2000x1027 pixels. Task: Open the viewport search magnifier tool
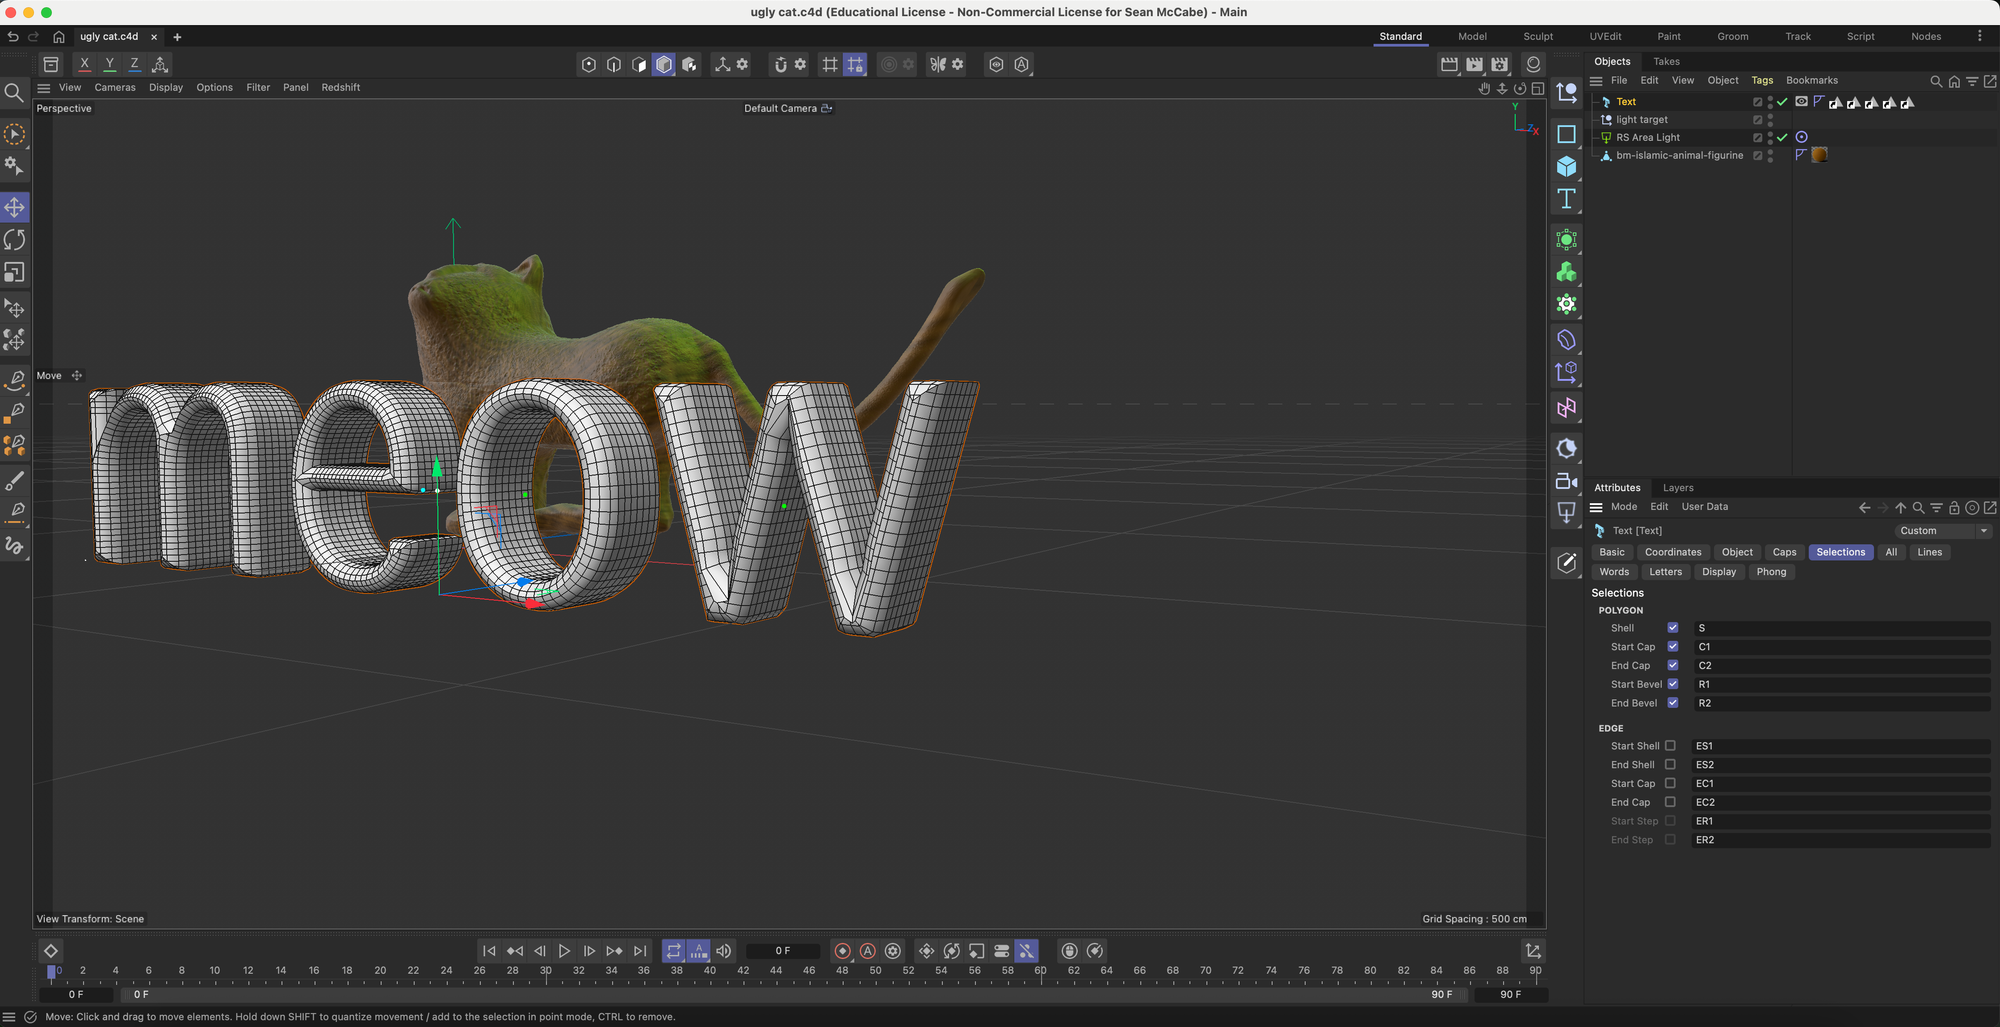(x=14, y=93)
